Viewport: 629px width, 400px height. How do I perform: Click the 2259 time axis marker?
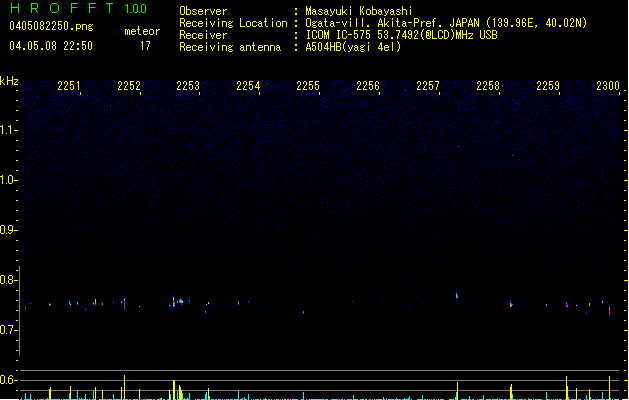[x=548, y=86]
